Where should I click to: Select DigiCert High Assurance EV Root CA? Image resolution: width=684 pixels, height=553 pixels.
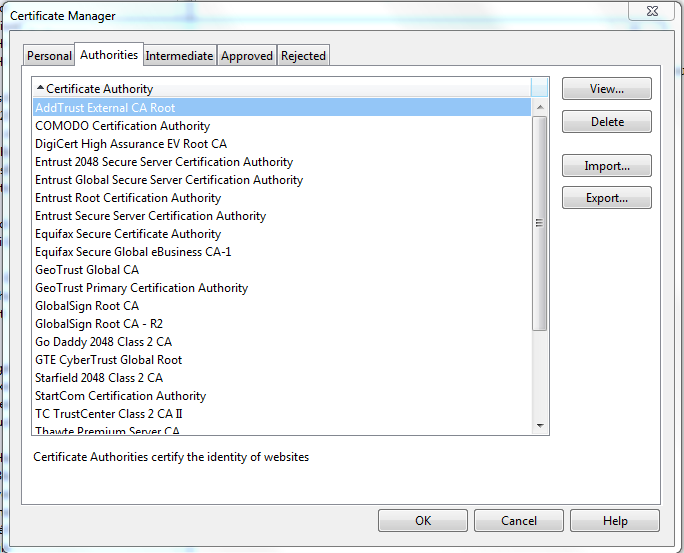[x=282, y=144]
